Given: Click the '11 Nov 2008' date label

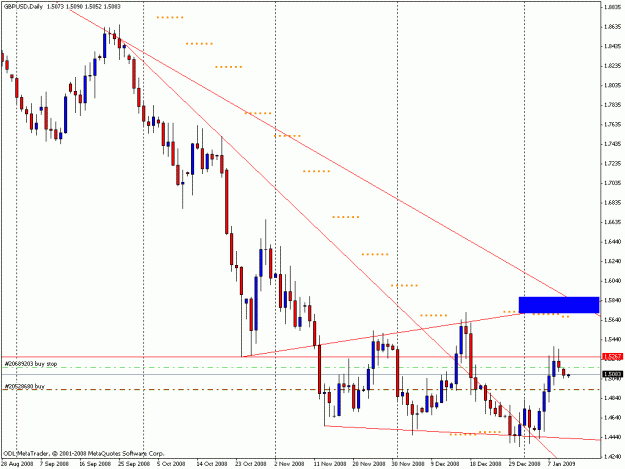Looking at the screenshot, I should pos(329,464).
